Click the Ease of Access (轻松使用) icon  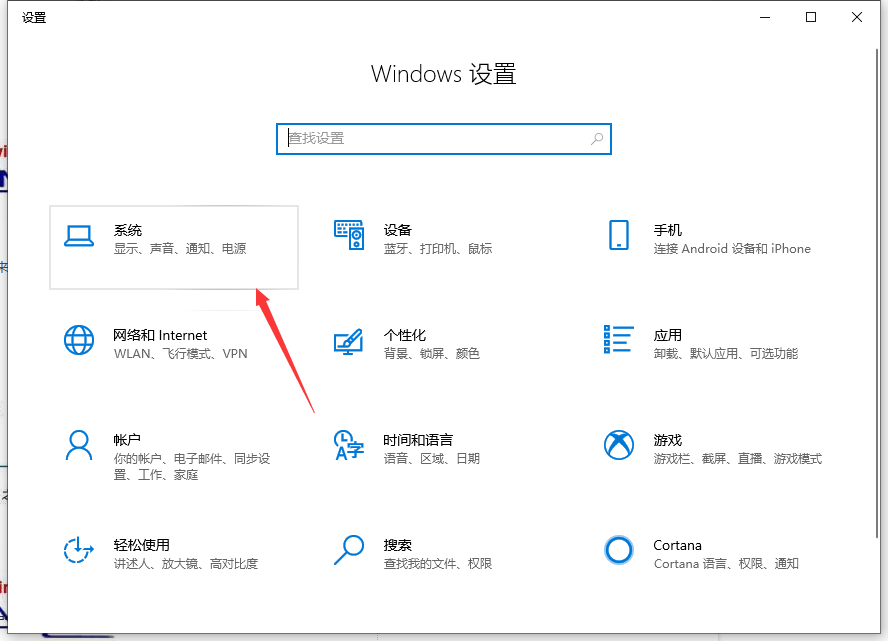click(79, 550)
